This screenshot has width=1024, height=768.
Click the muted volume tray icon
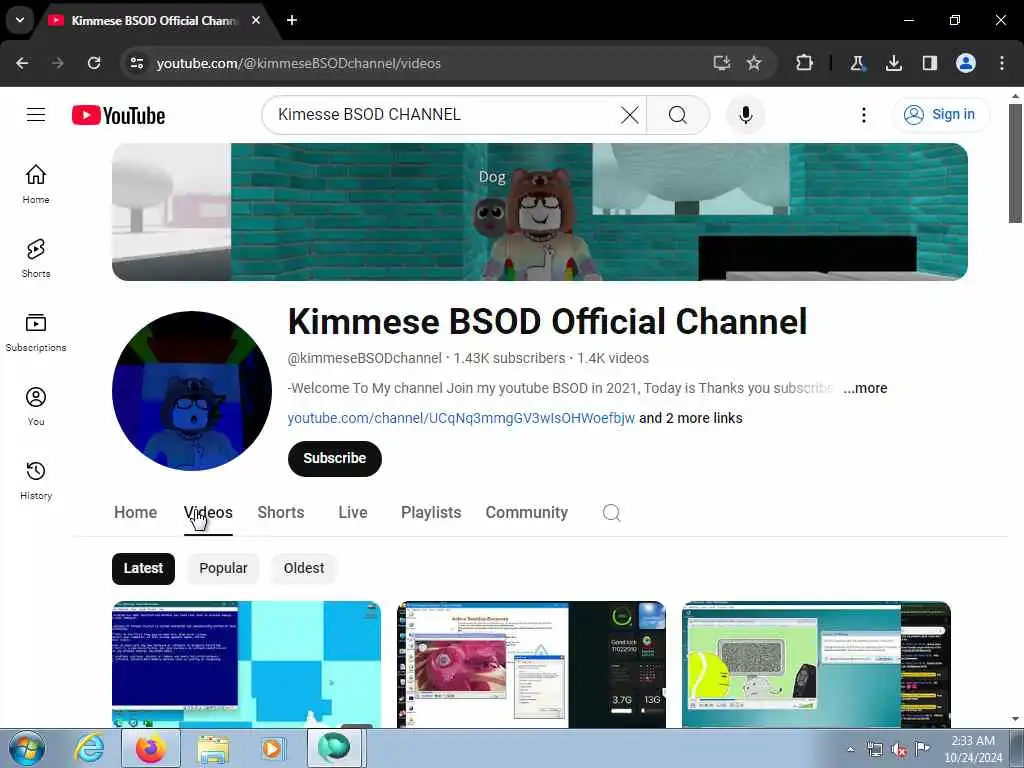[899, 750]
